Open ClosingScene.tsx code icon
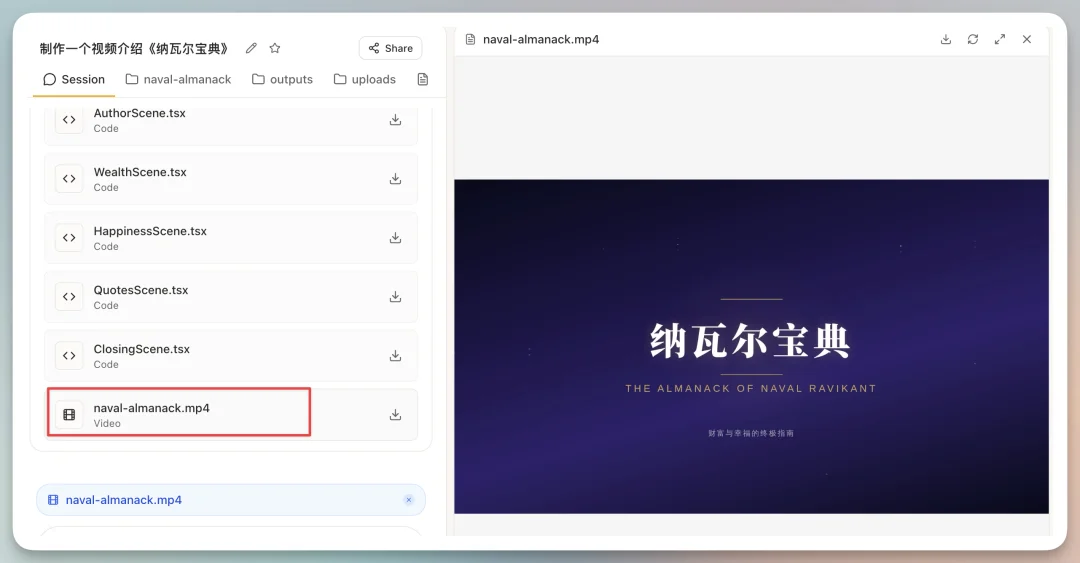Screen dimensions: 1080x563 click(x=69, y=356)
